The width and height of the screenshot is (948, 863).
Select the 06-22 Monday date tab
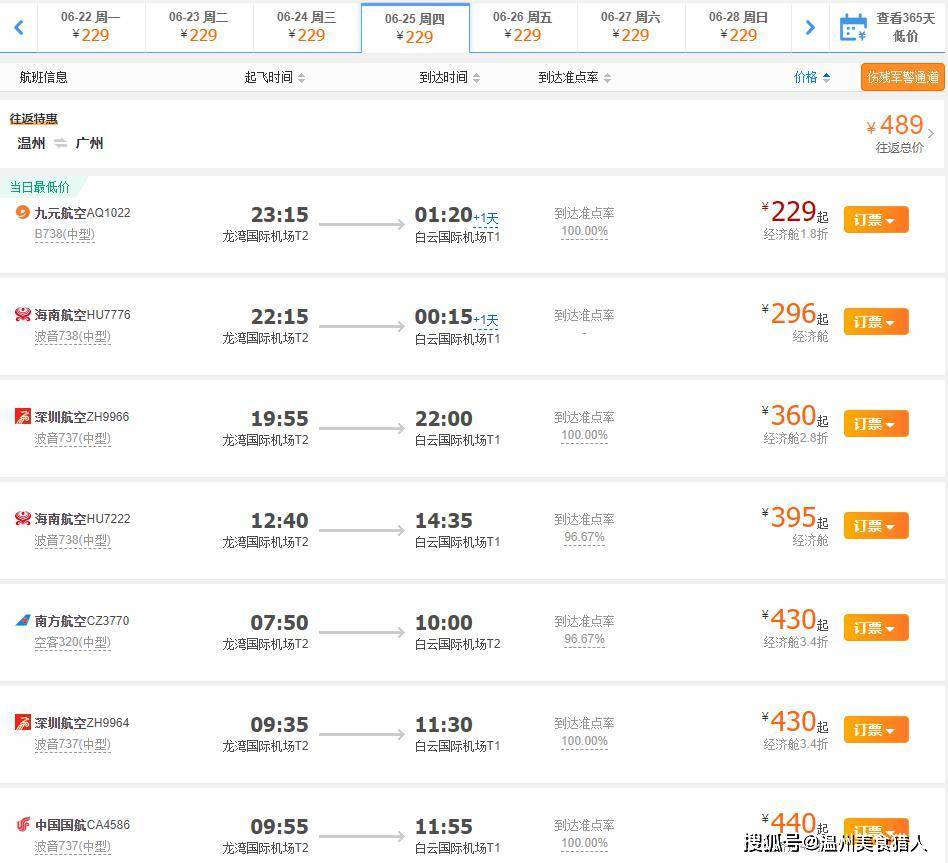91,27
